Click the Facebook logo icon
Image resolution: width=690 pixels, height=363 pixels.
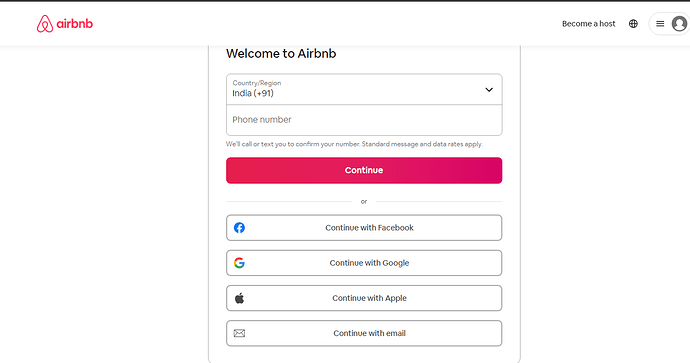[x=239, y=227]
